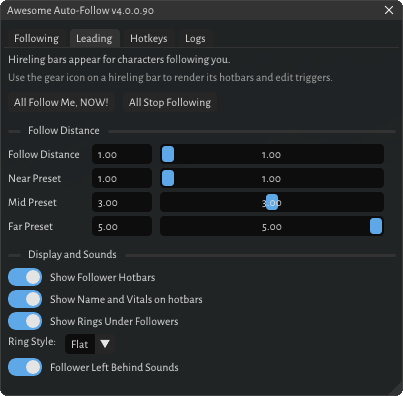
Task: Open the Hotkeys tab
Action: coord(149,38)
